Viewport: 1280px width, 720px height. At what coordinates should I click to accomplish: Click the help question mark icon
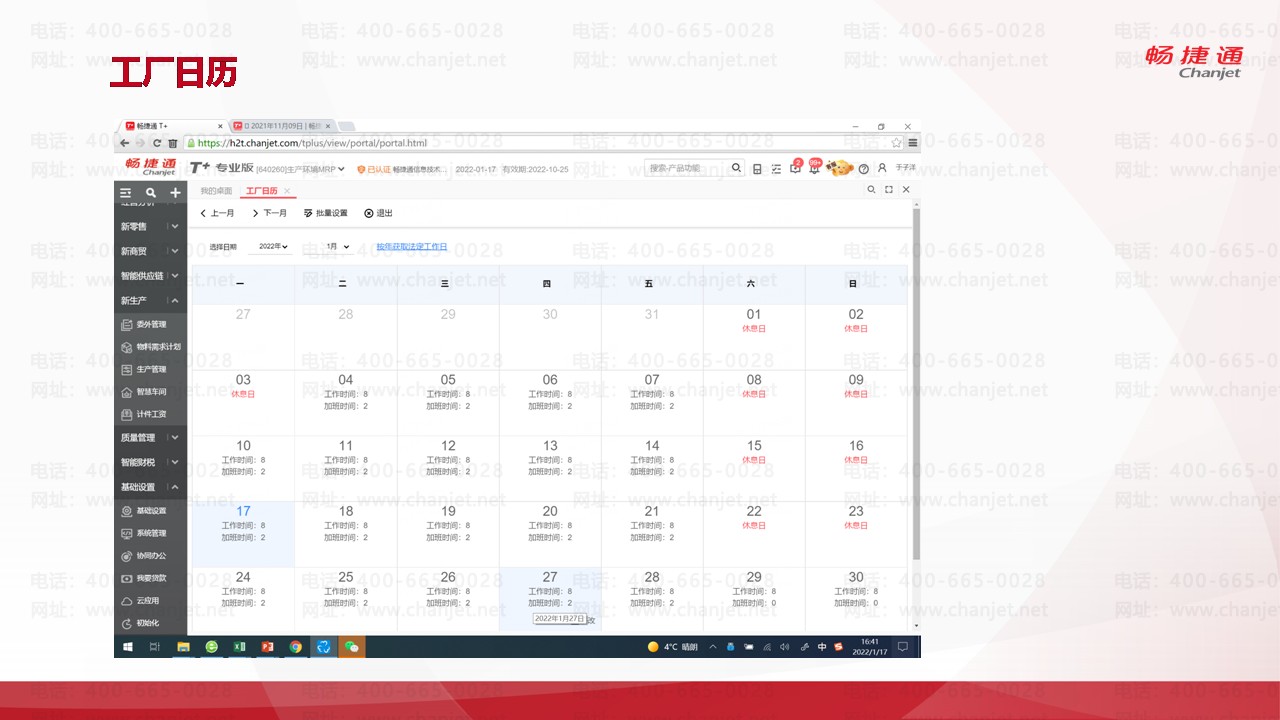(x=864, y=169)
